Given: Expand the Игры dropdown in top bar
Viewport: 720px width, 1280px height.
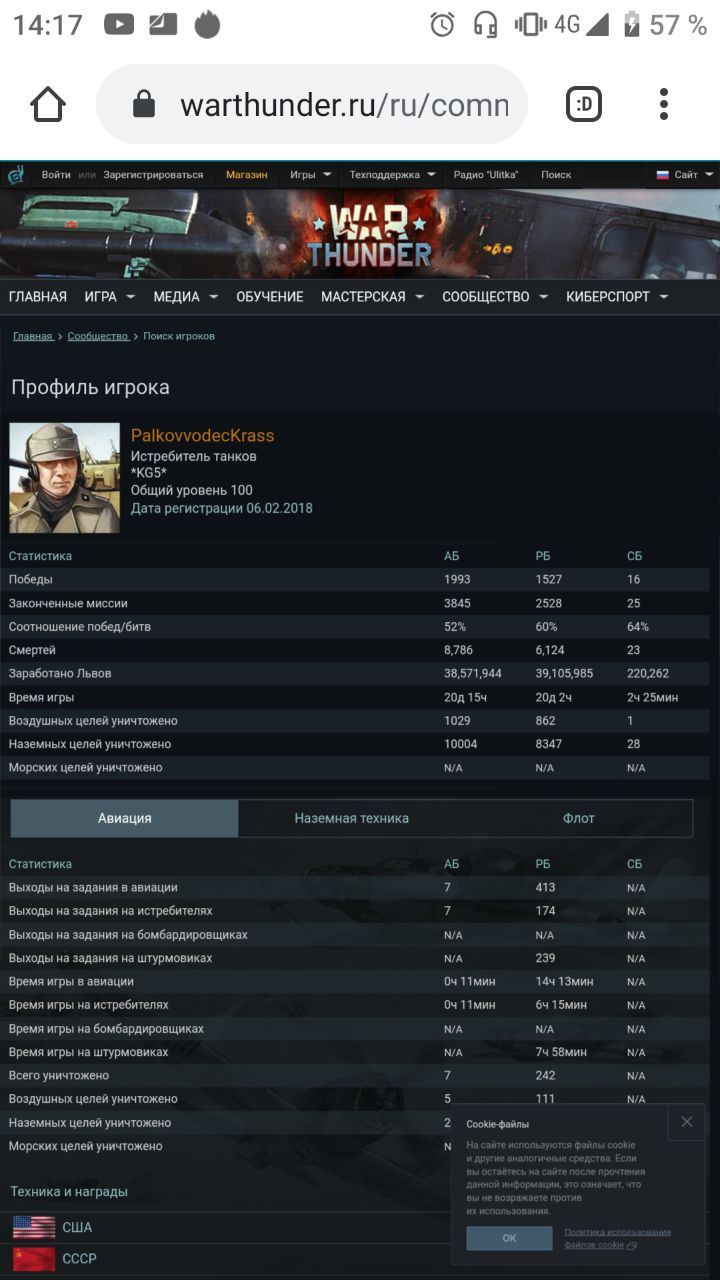Looking at the screenshot, I should [x=310, y=175].
